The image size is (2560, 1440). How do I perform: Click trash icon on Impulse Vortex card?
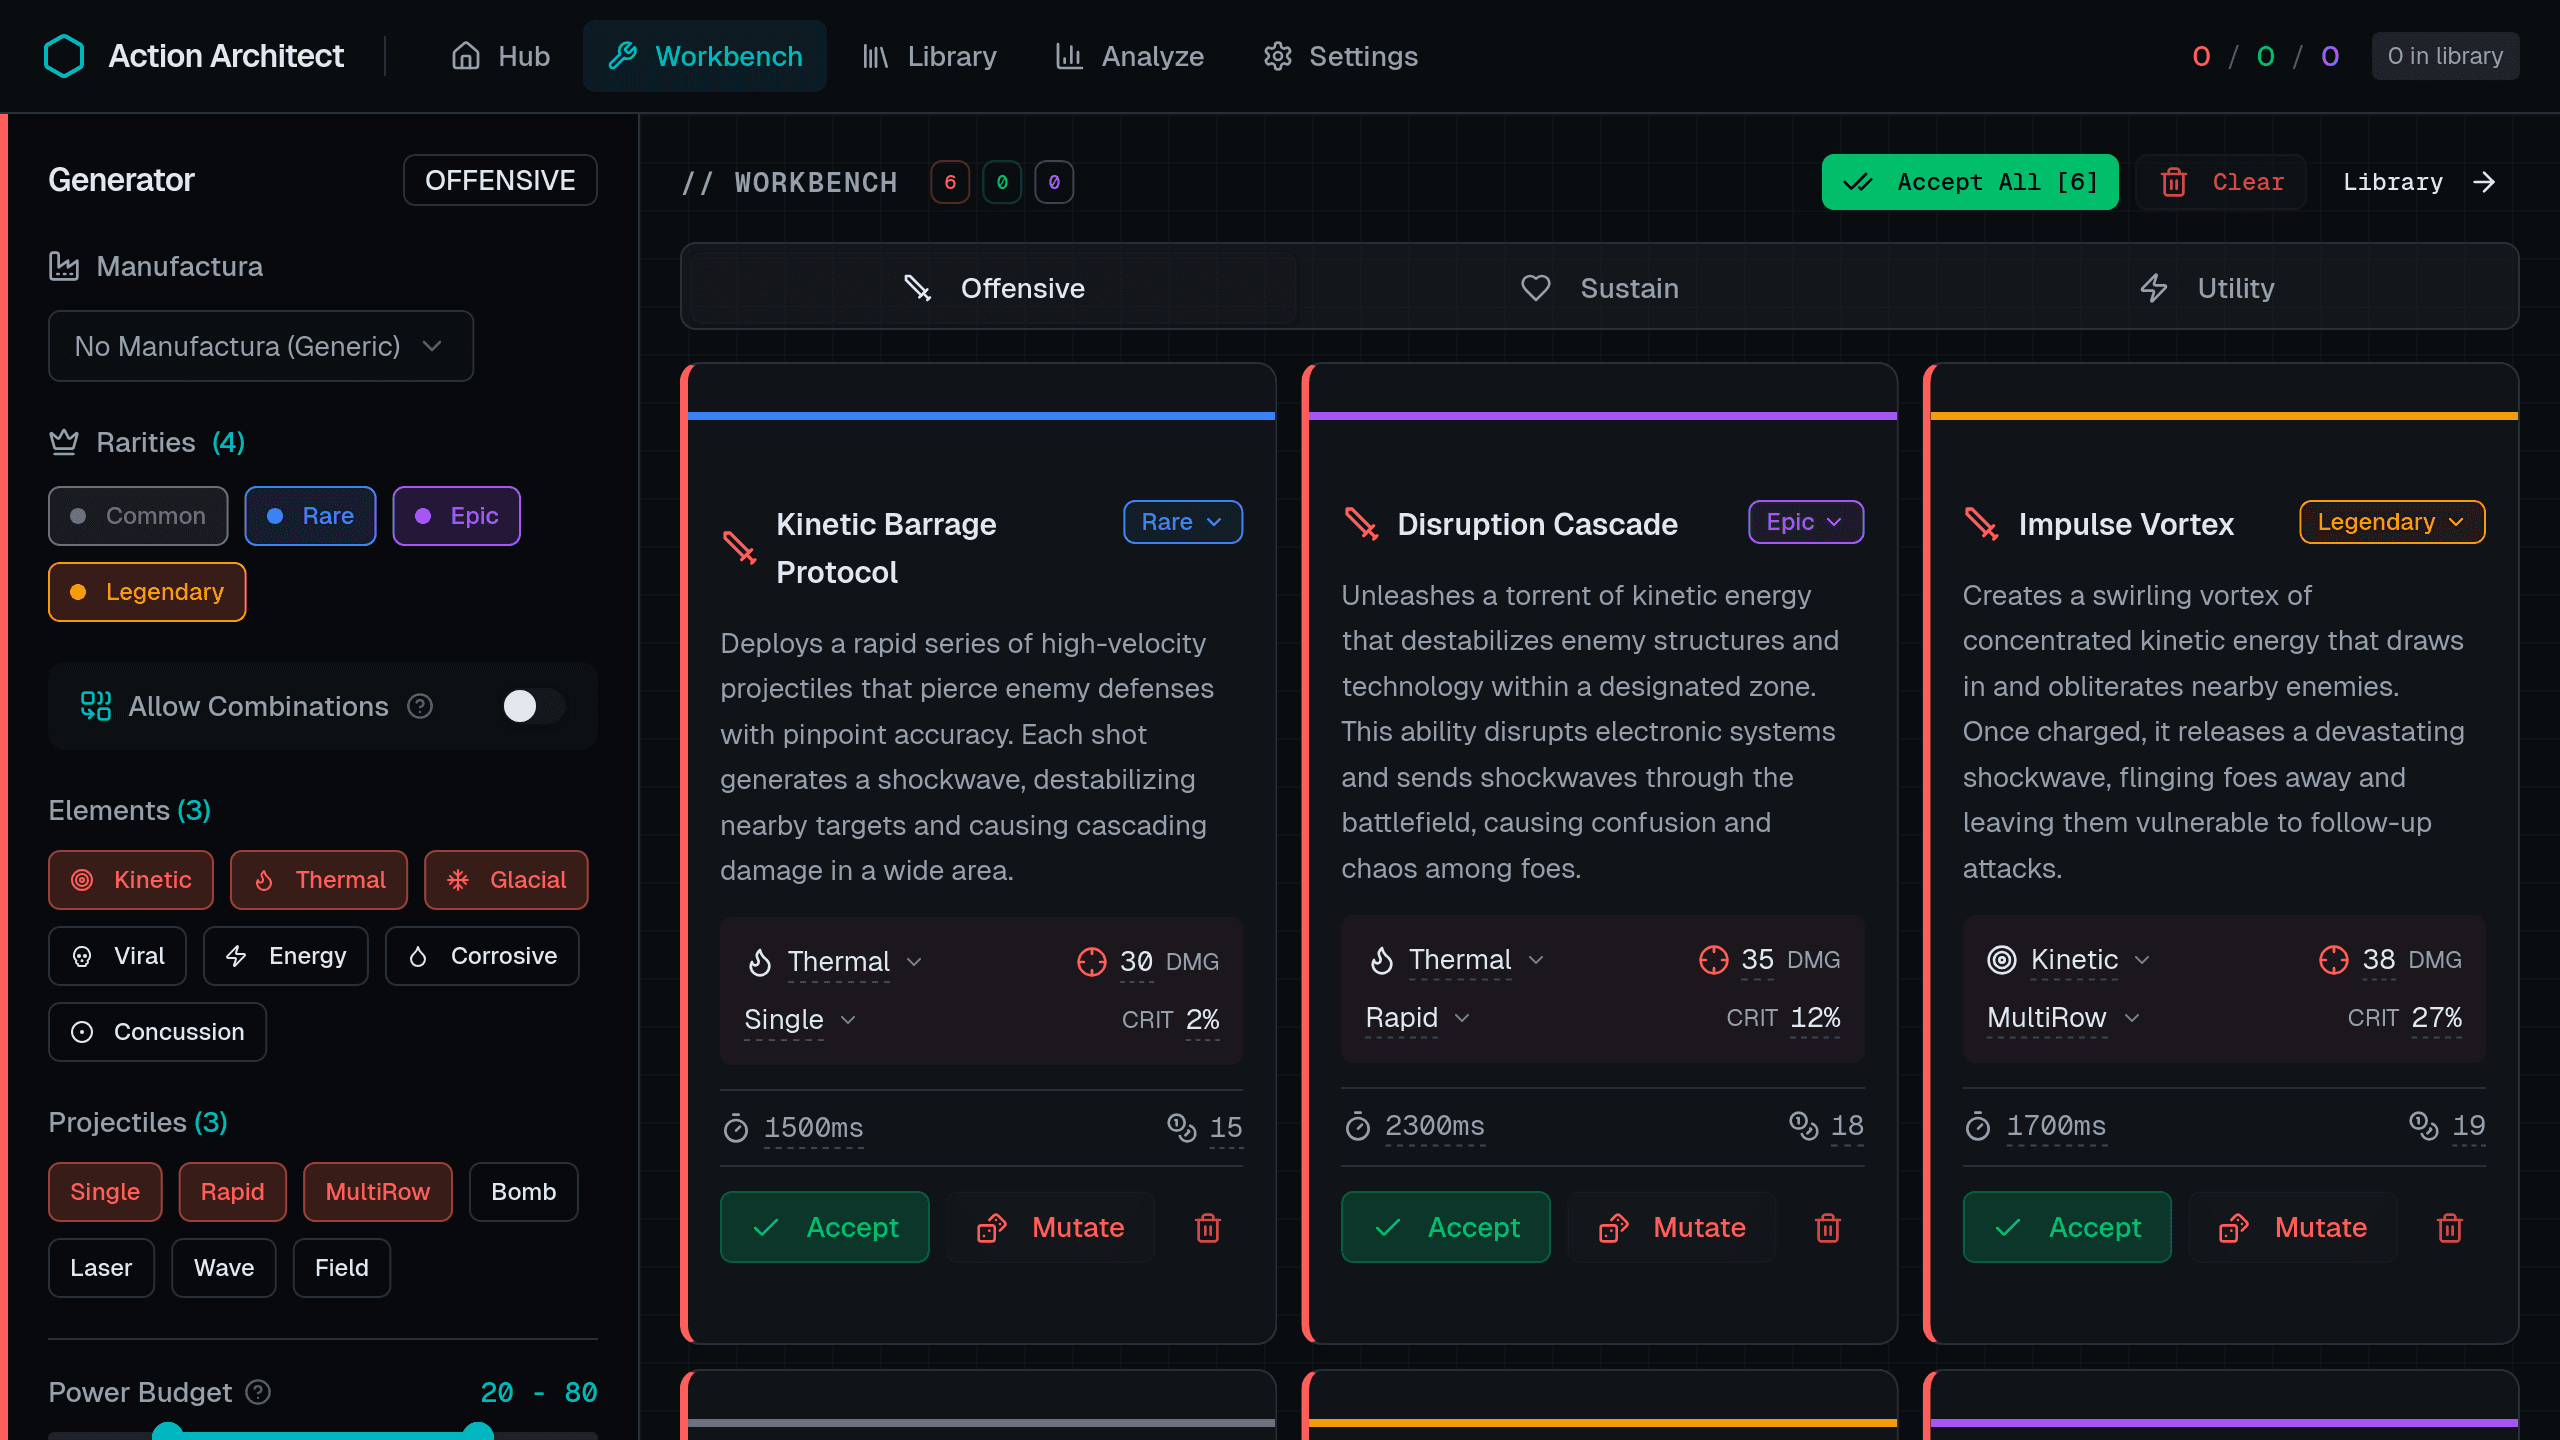2449,1227
